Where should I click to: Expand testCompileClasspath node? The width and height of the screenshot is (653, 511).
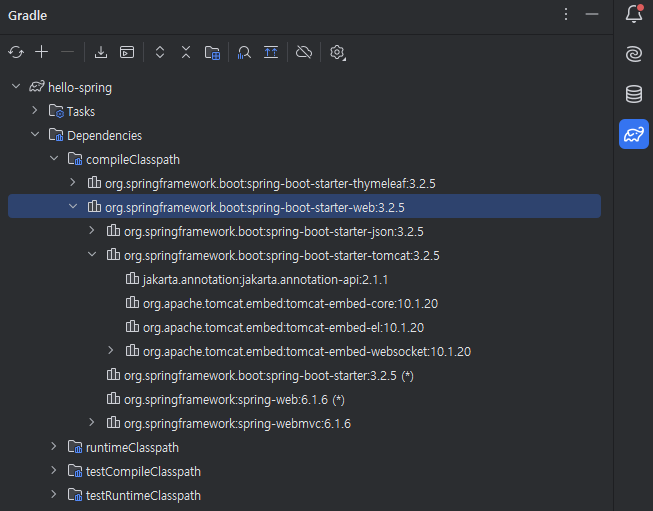(54, 470)
